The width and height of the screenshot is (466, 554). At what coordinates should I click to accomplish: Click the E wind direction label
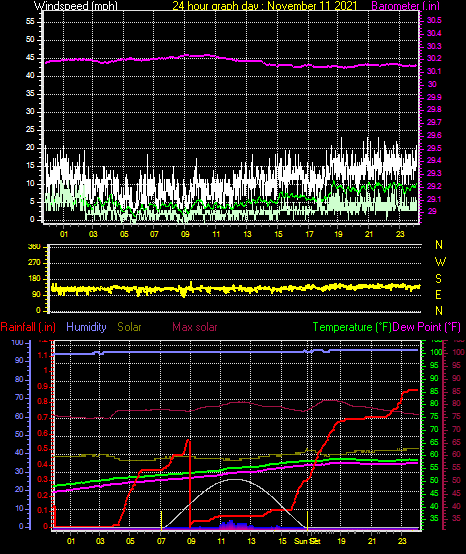point(438,295)
